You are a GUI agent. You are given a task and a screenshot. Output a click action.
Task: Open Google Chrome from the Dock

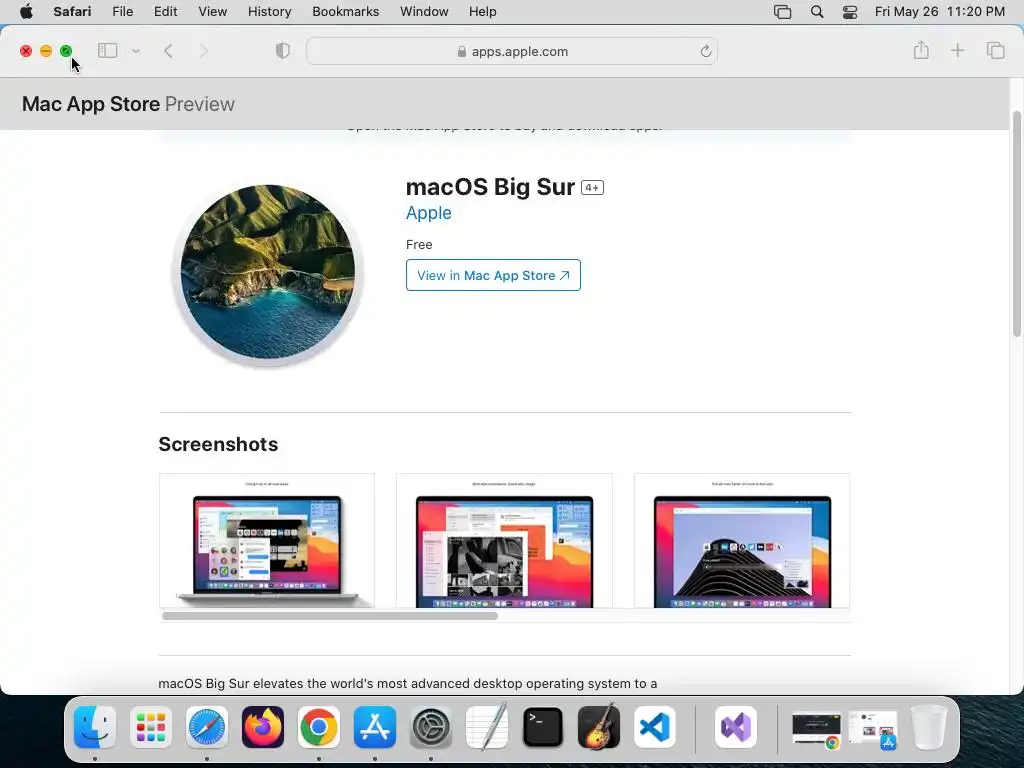coord(319,727)
